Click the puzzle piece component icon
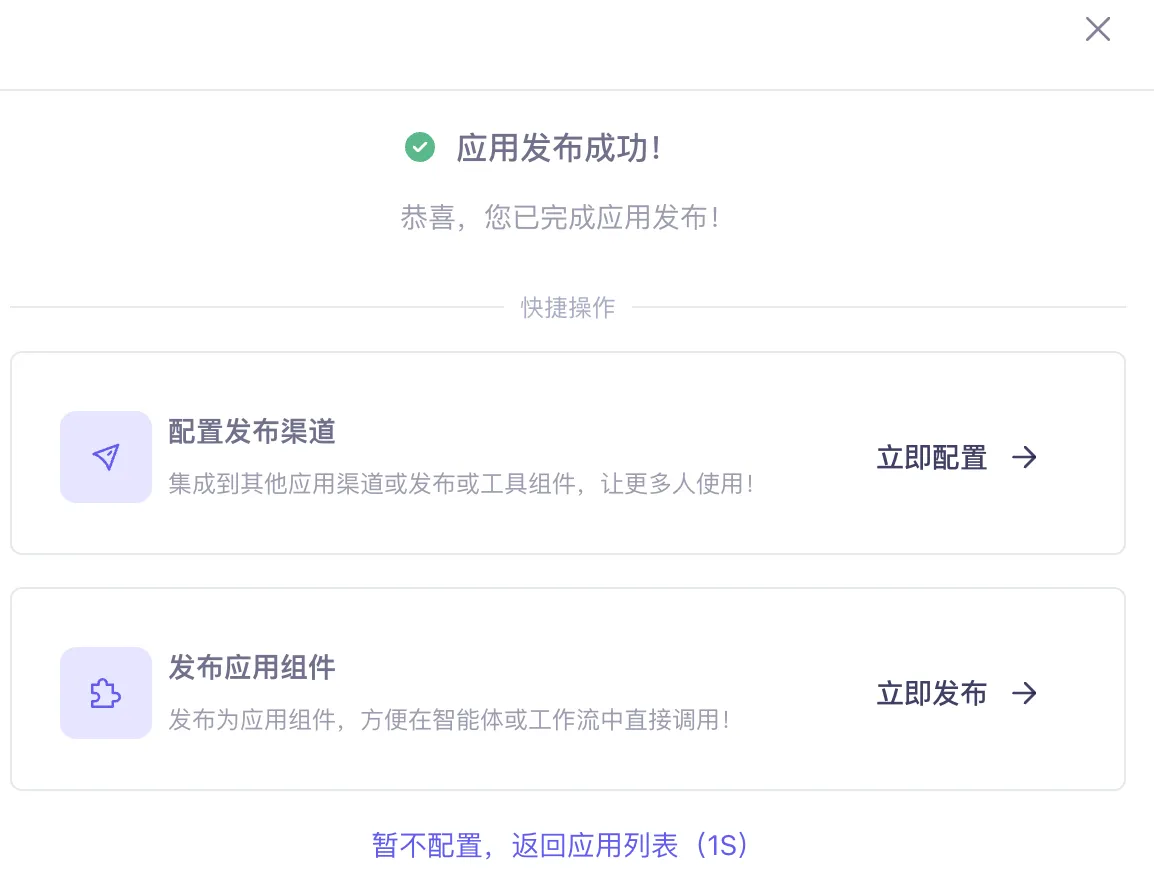Image resolution: width=1154 pixels, height=874 pixels. click(106, 693)
